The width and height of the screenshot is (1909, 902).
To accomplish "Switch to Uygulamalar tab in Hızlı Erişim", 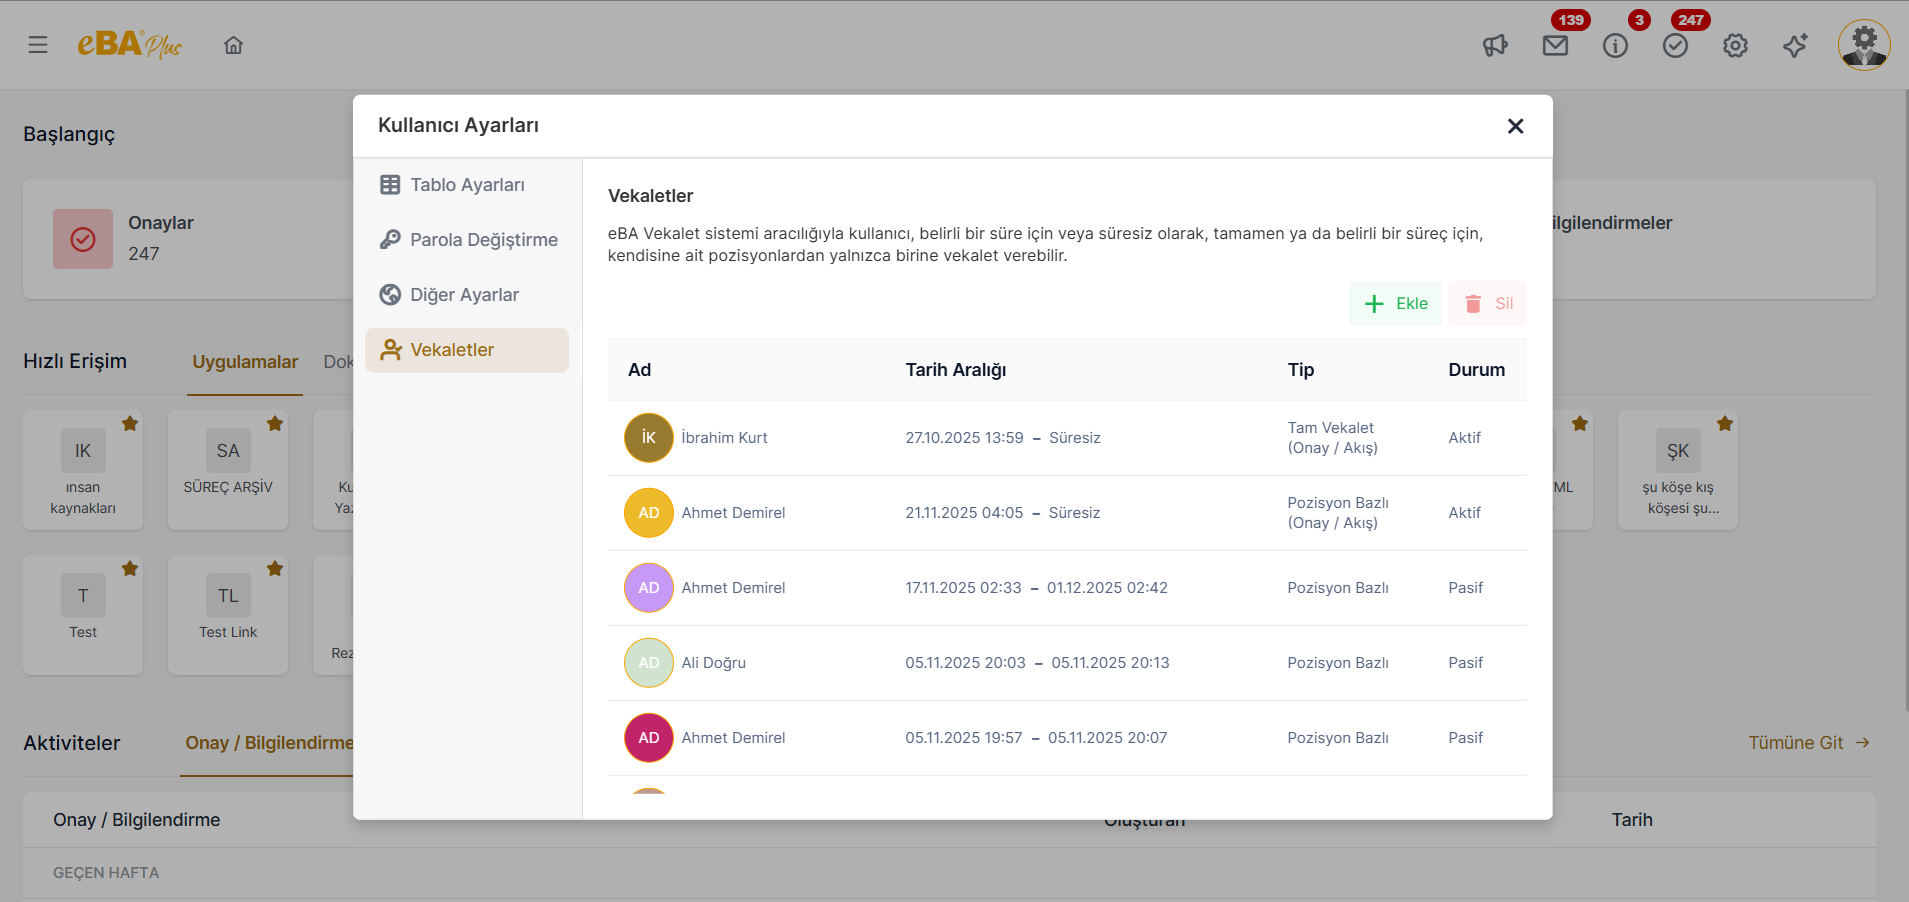I will (x=245, y=362).
